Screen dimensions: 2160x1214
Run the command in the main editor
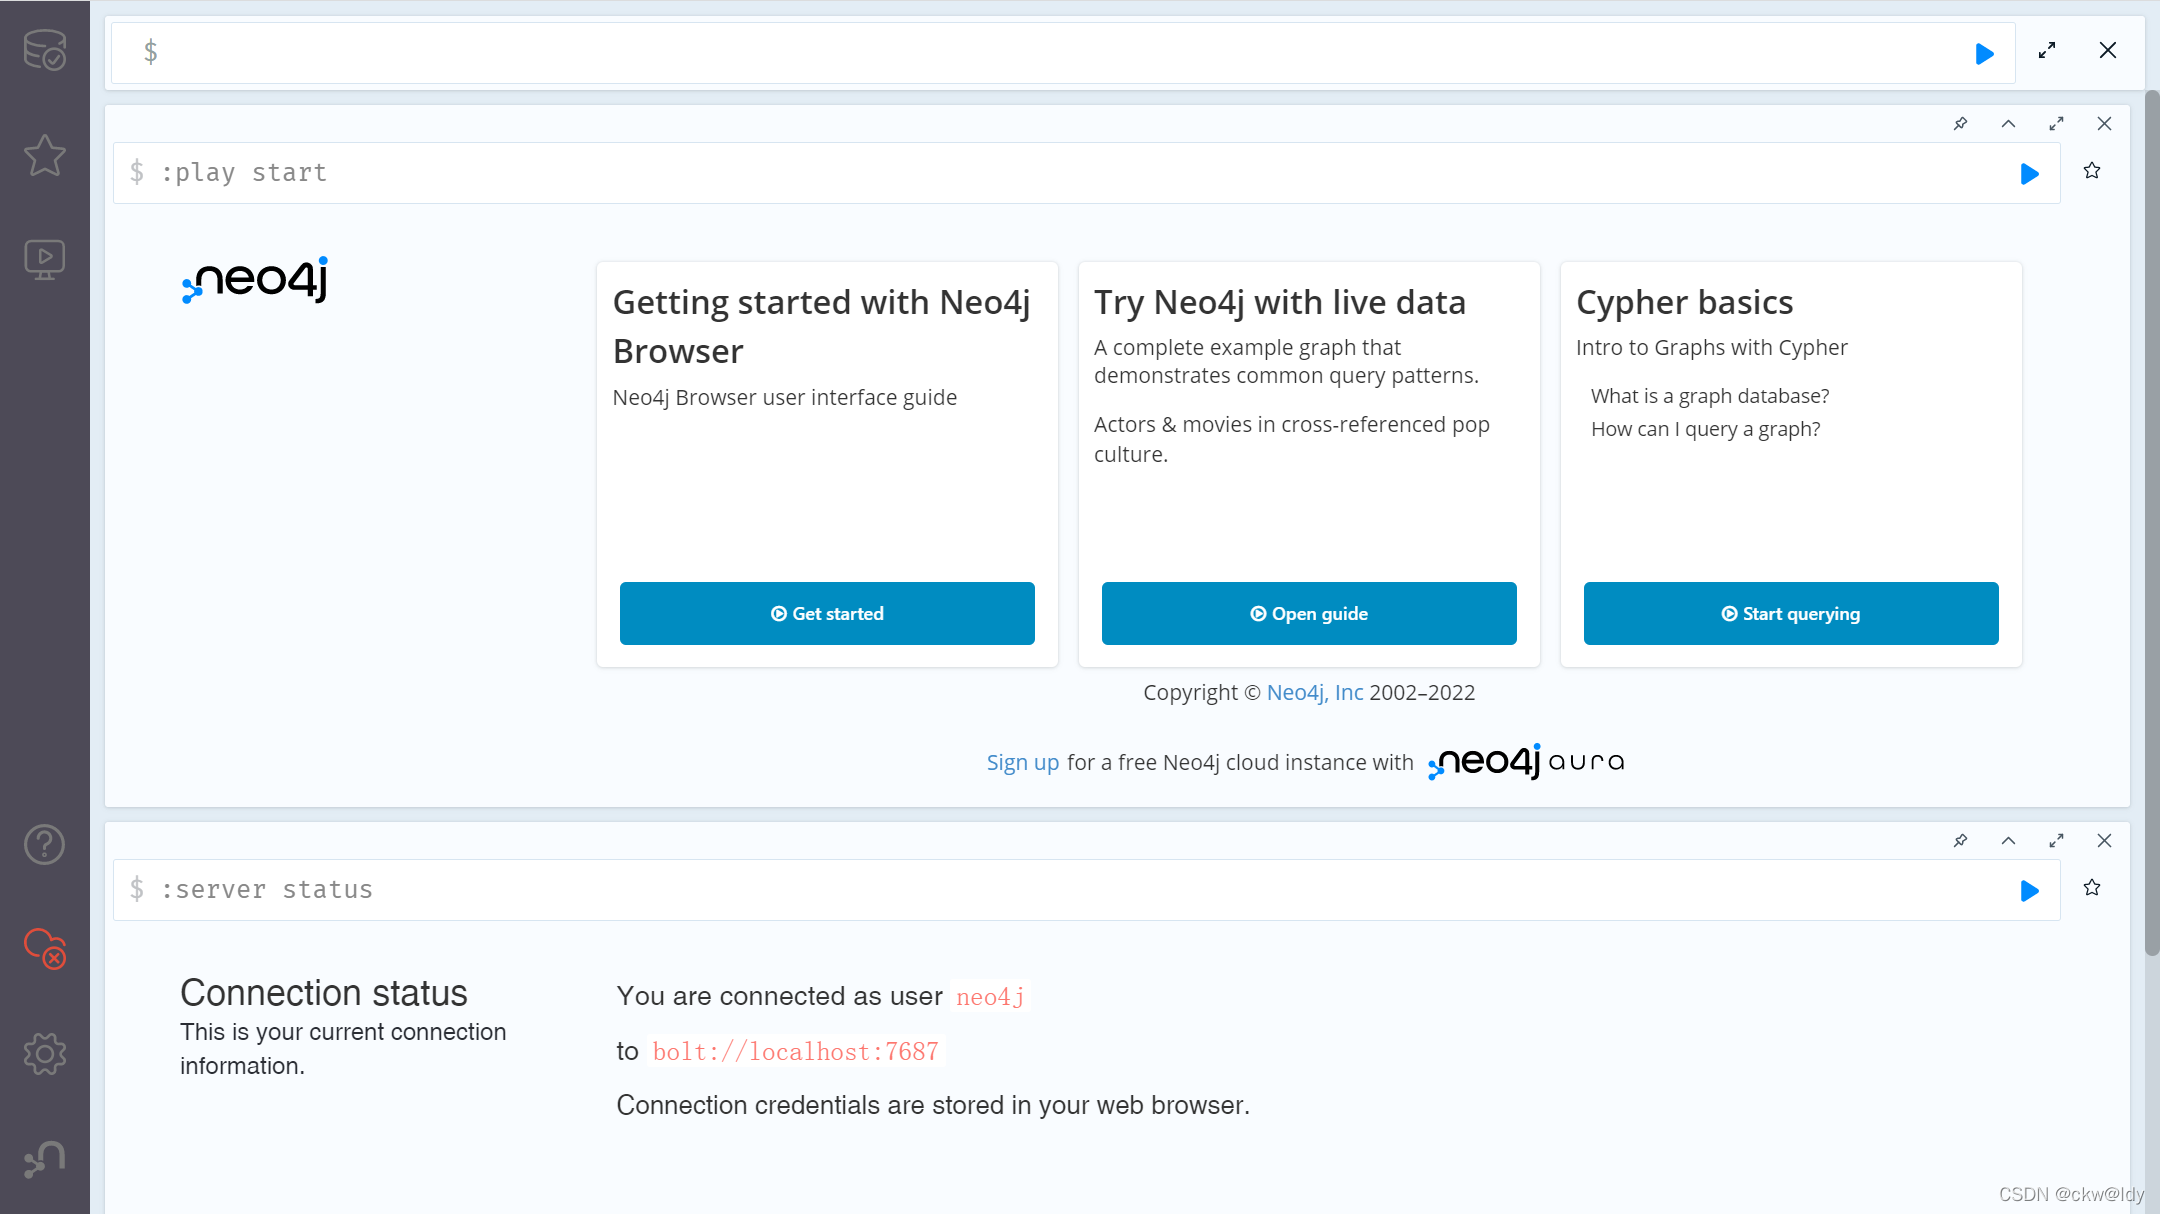coord(1985,53)
